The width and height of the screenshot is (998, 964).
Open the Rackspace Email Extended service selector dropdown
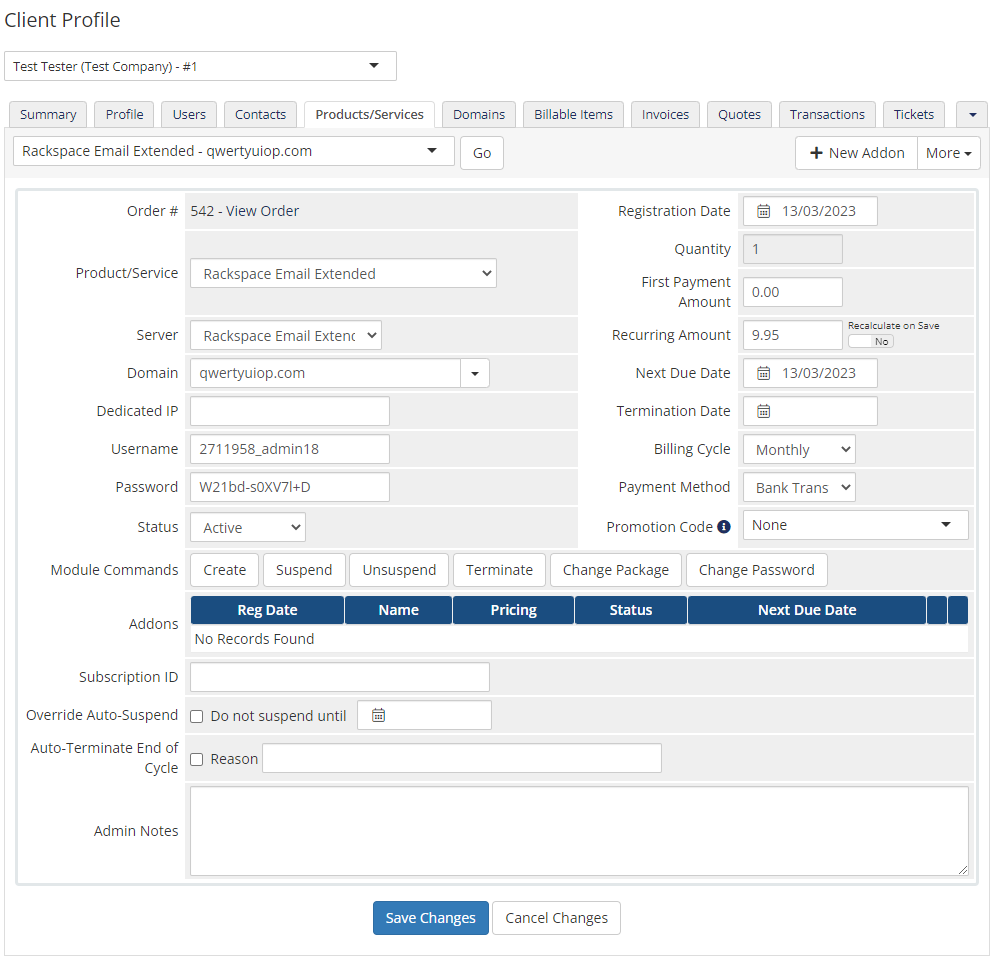pos(234,151)
